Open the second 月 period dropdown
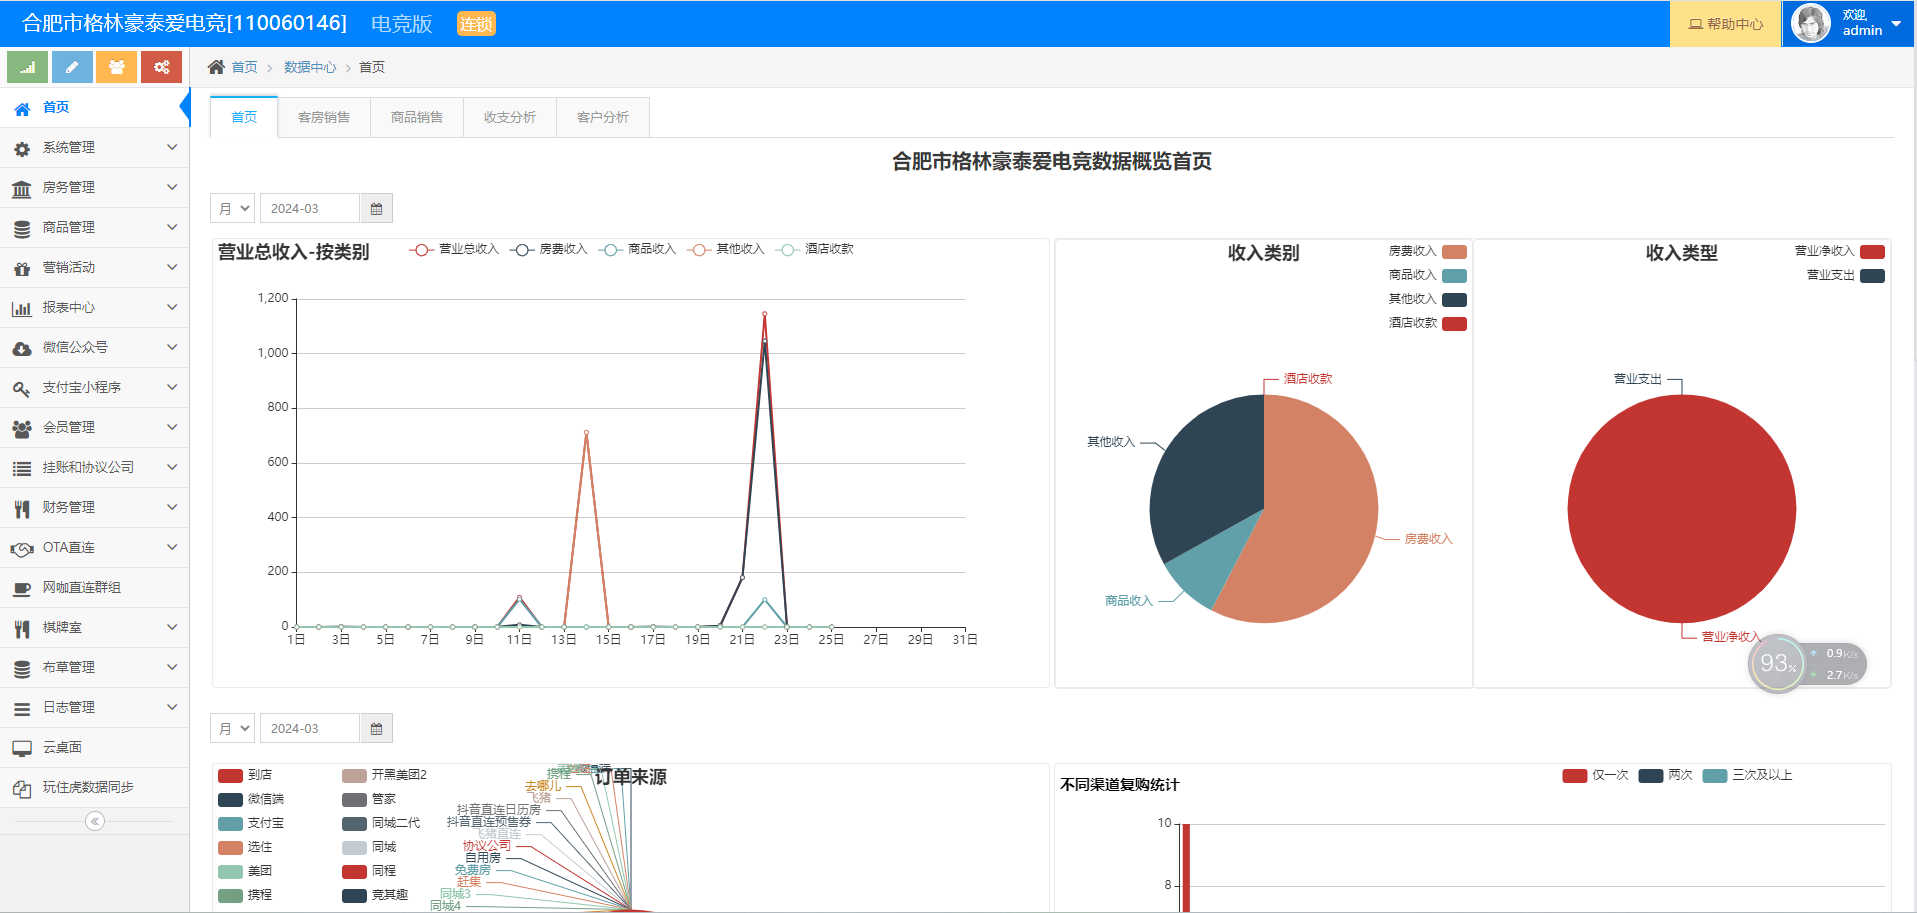The width and height of the screenshot is (1917, 913). [233, 728]
